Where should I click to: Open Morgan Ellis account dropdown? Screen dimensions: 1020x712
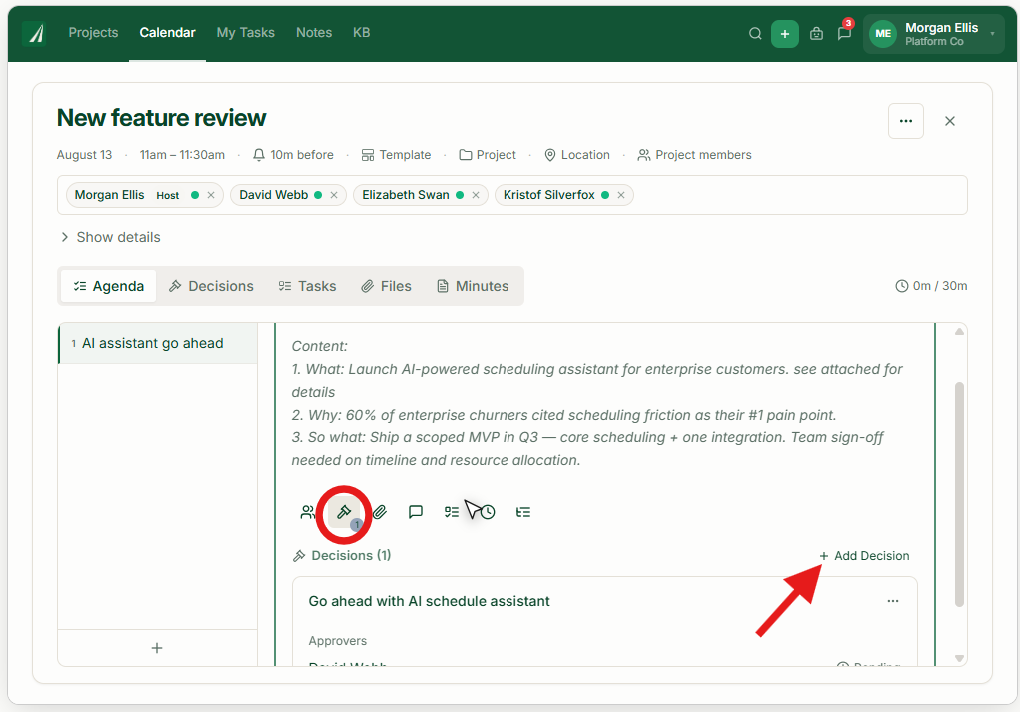coord(933,34)
